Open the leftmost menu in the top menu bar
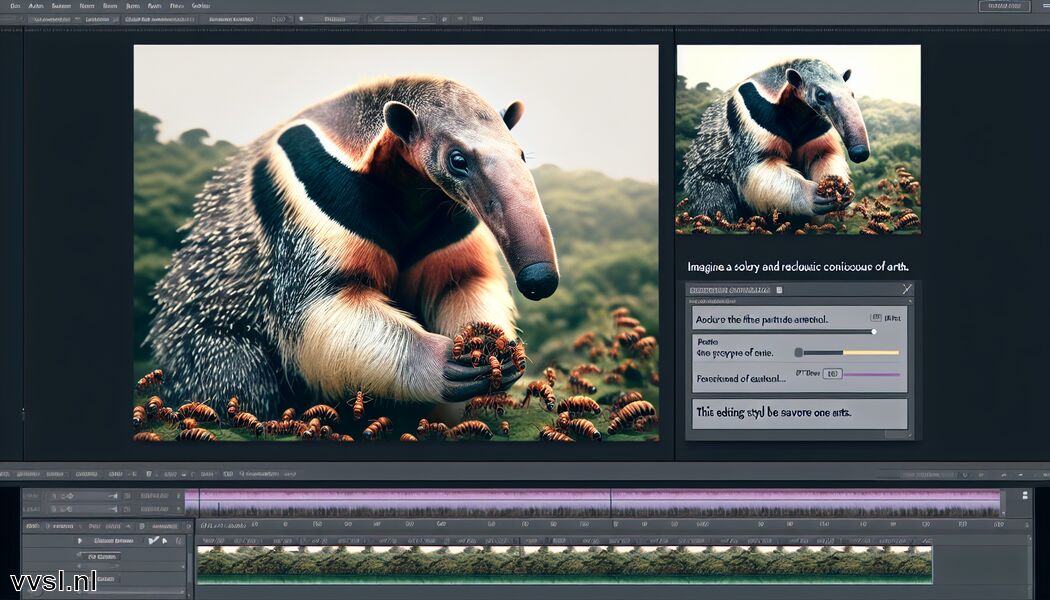Screen dimensions: 1050x600 [15, 5]
